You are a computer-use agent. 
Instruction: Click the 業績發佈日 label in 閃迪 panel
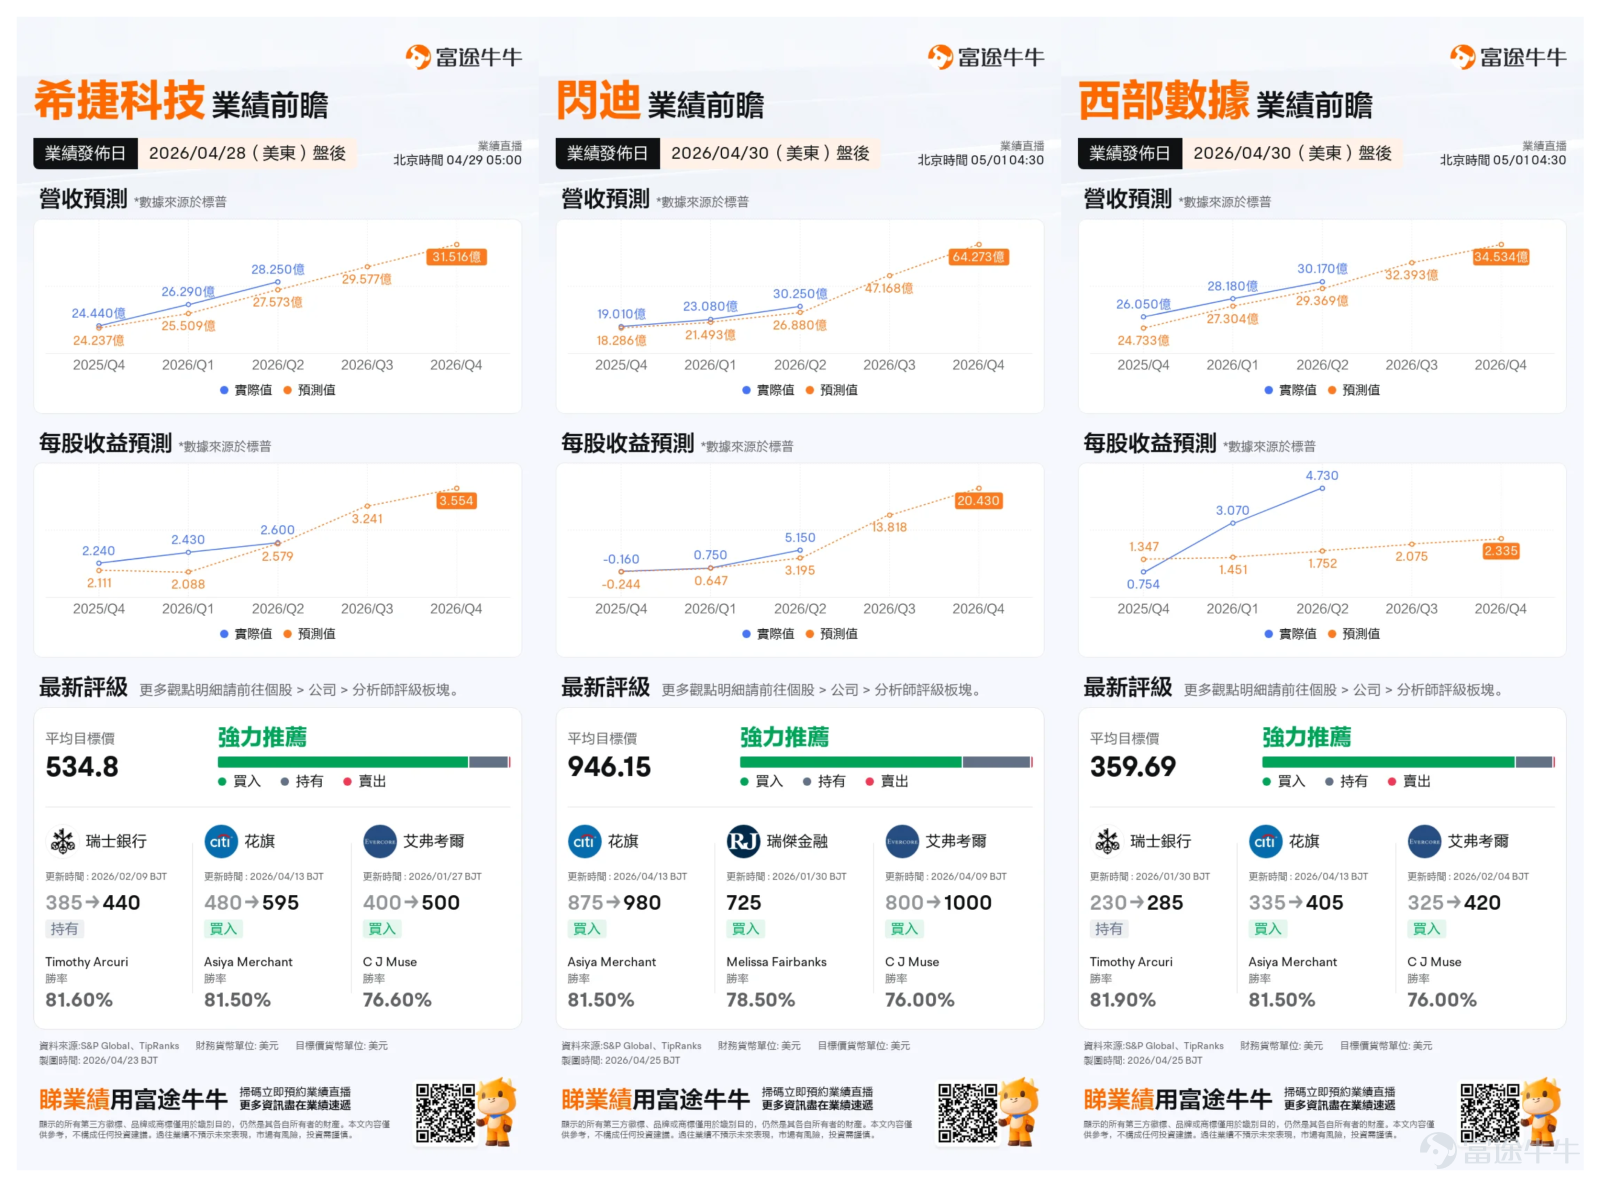coord(607,153)
